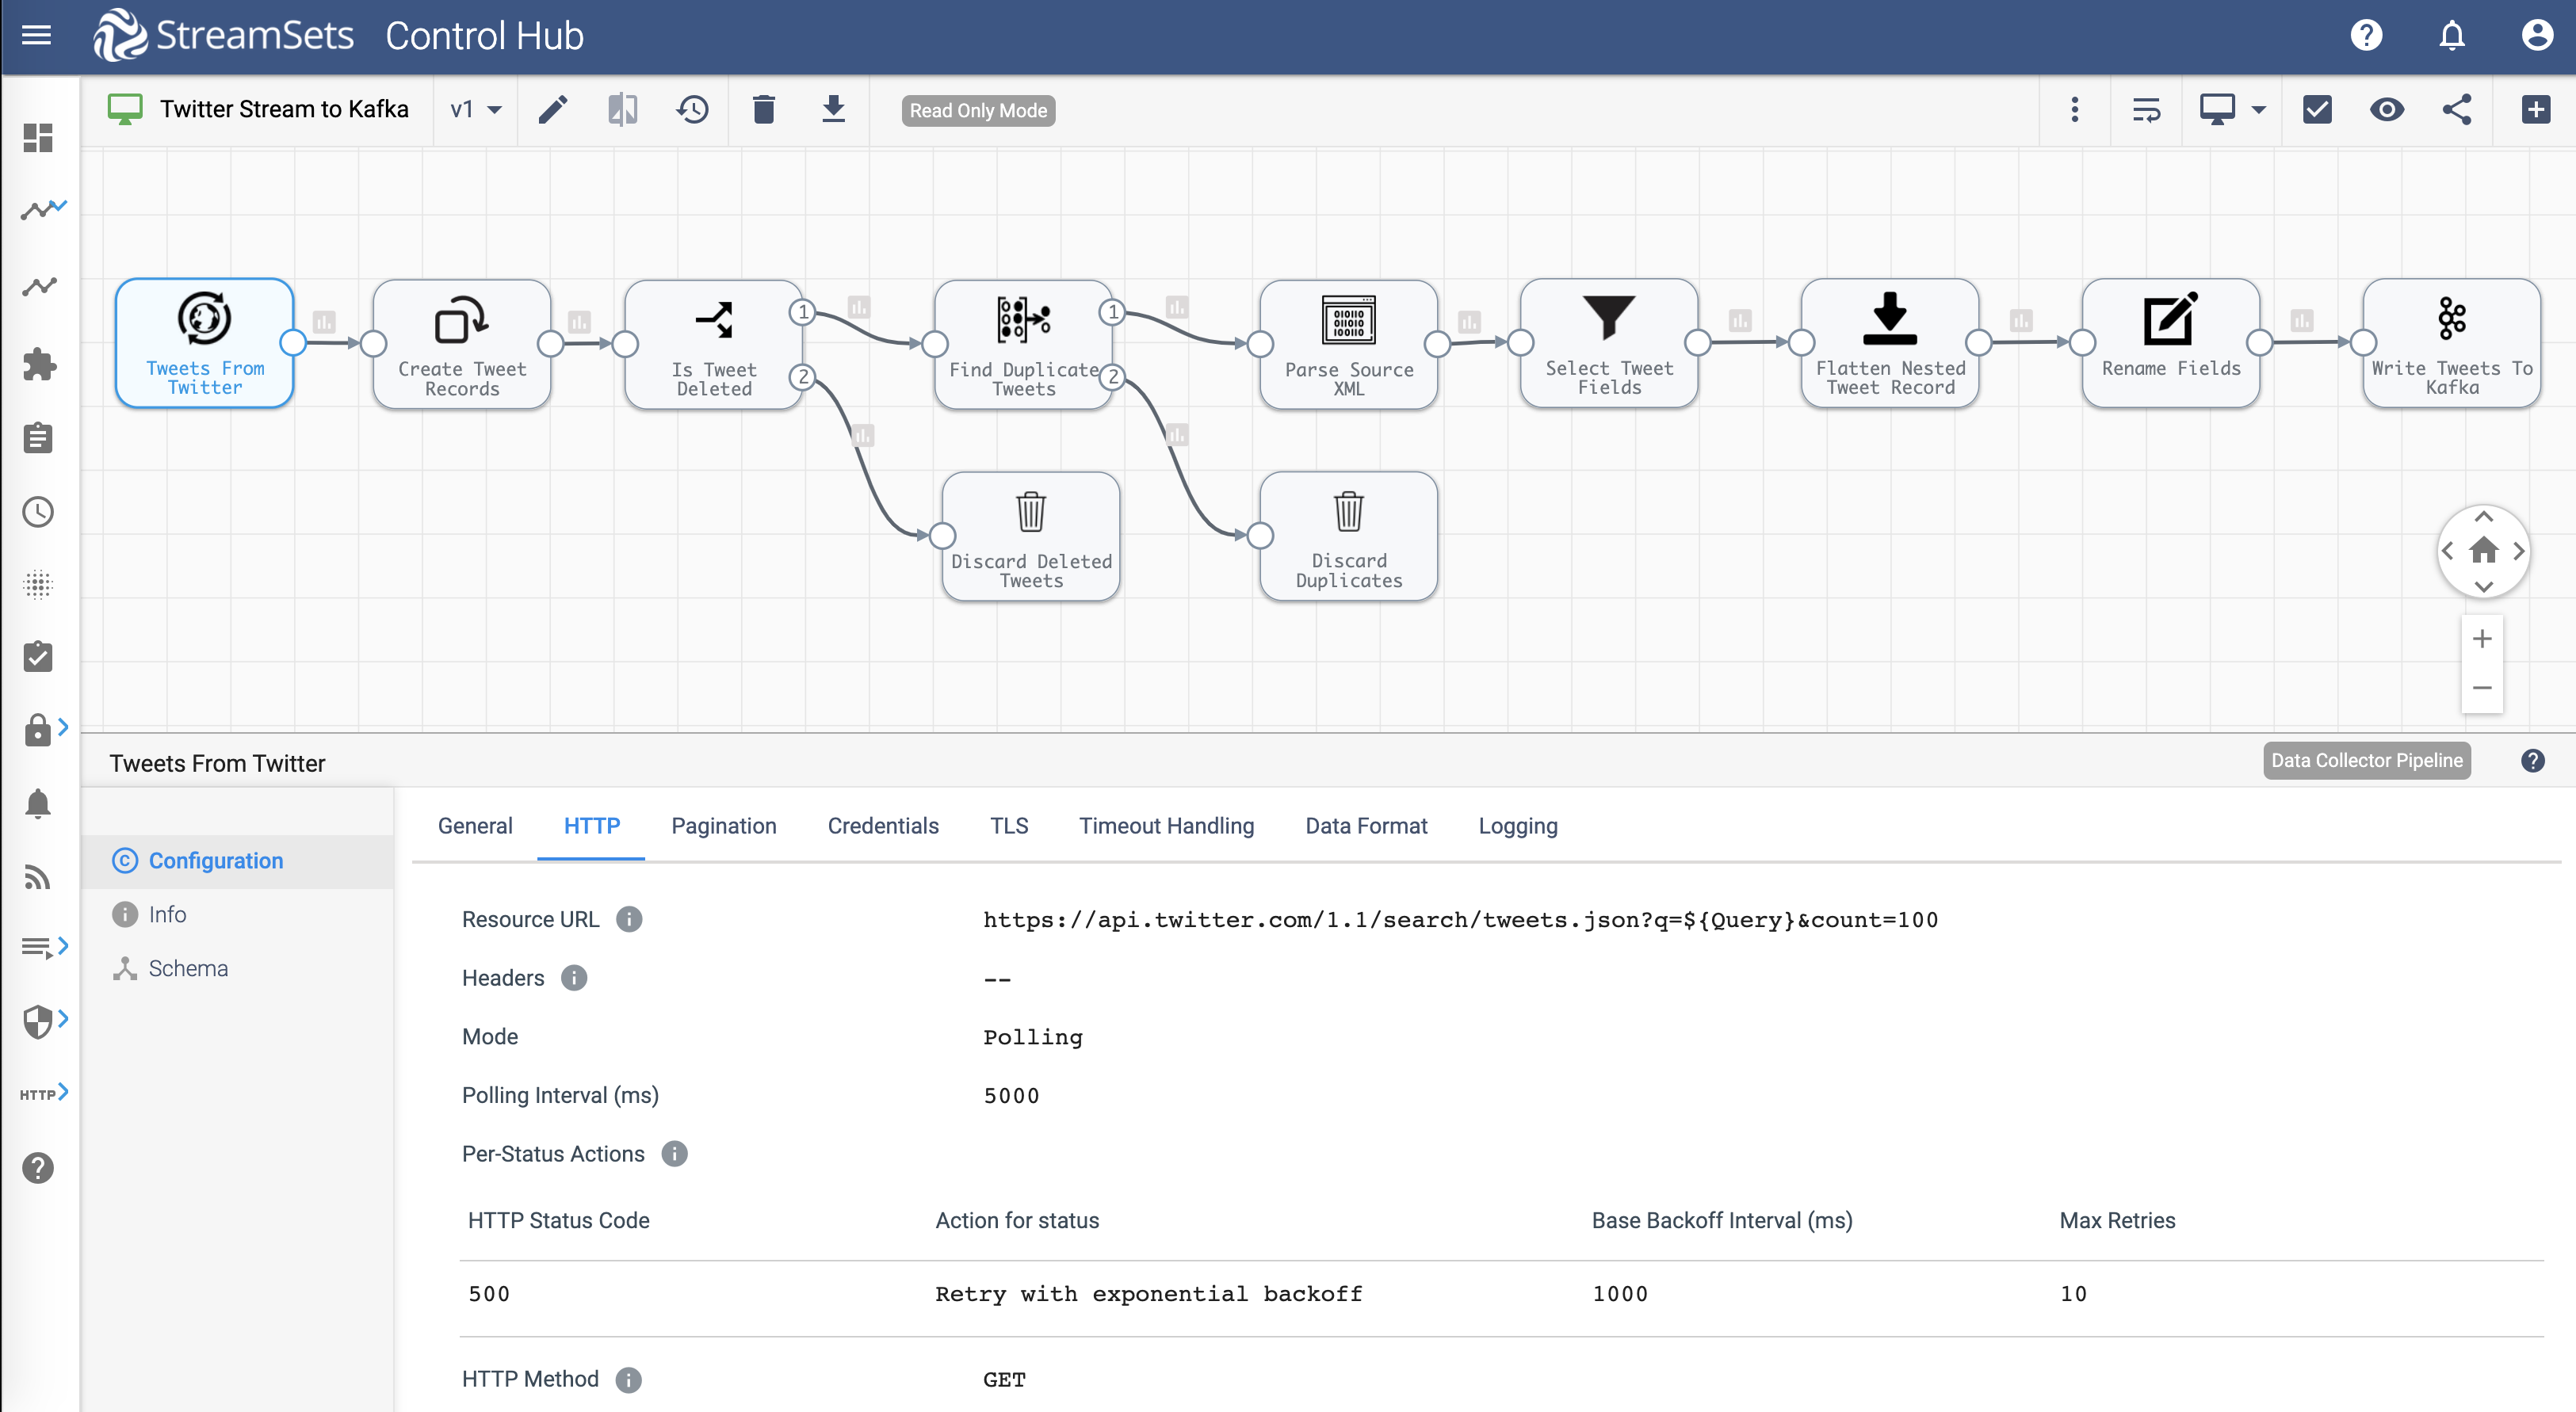This screenshot has width=2576, height=1412.
Task: Select the Flatten Nested Tweet Record stage
Action: coord(1890,343)
